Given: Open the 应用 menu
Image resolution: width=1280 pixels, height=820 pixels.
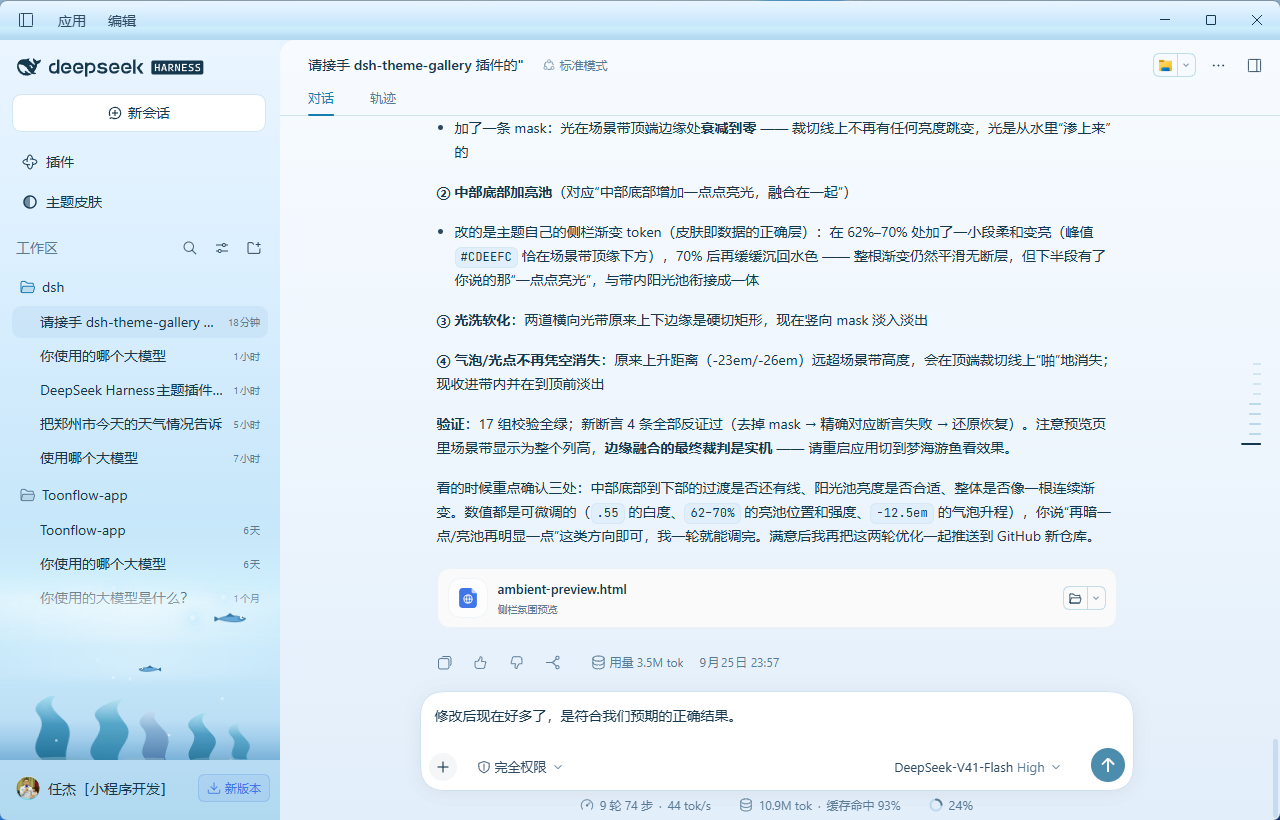Looking at the screenshot, I should (x=72, y=21).
